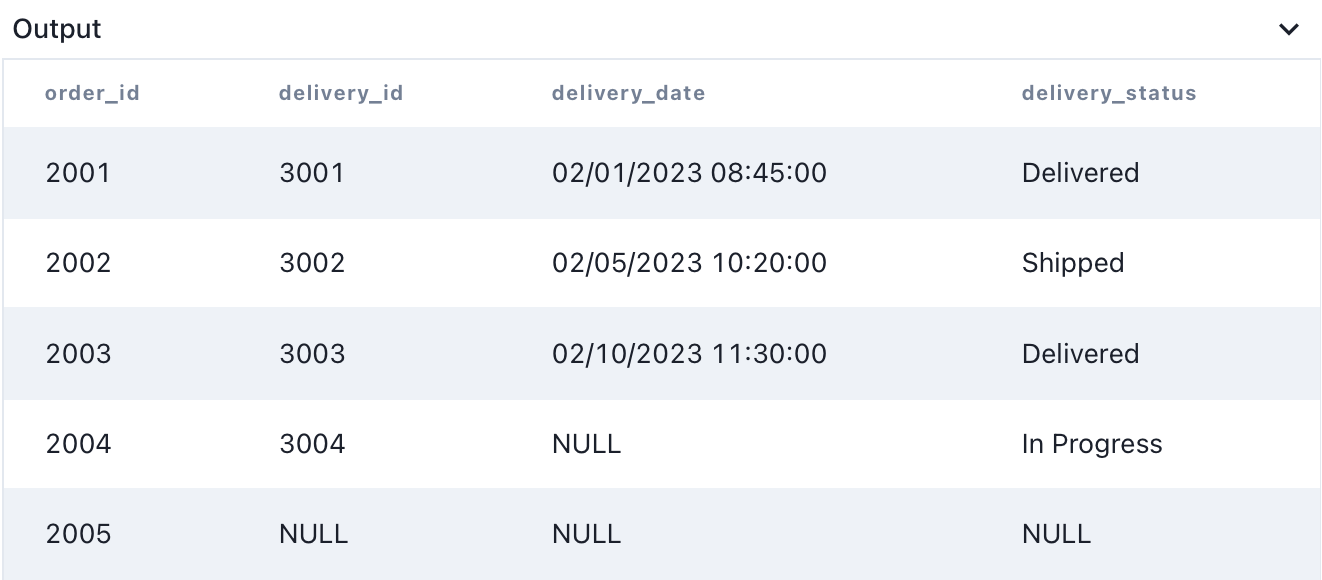Image resolution: width=1322 pixels, height=580 pixels.
Task: Click delivery date 02/01/2023 08:45:00
Action: click(x=689, y=173)
